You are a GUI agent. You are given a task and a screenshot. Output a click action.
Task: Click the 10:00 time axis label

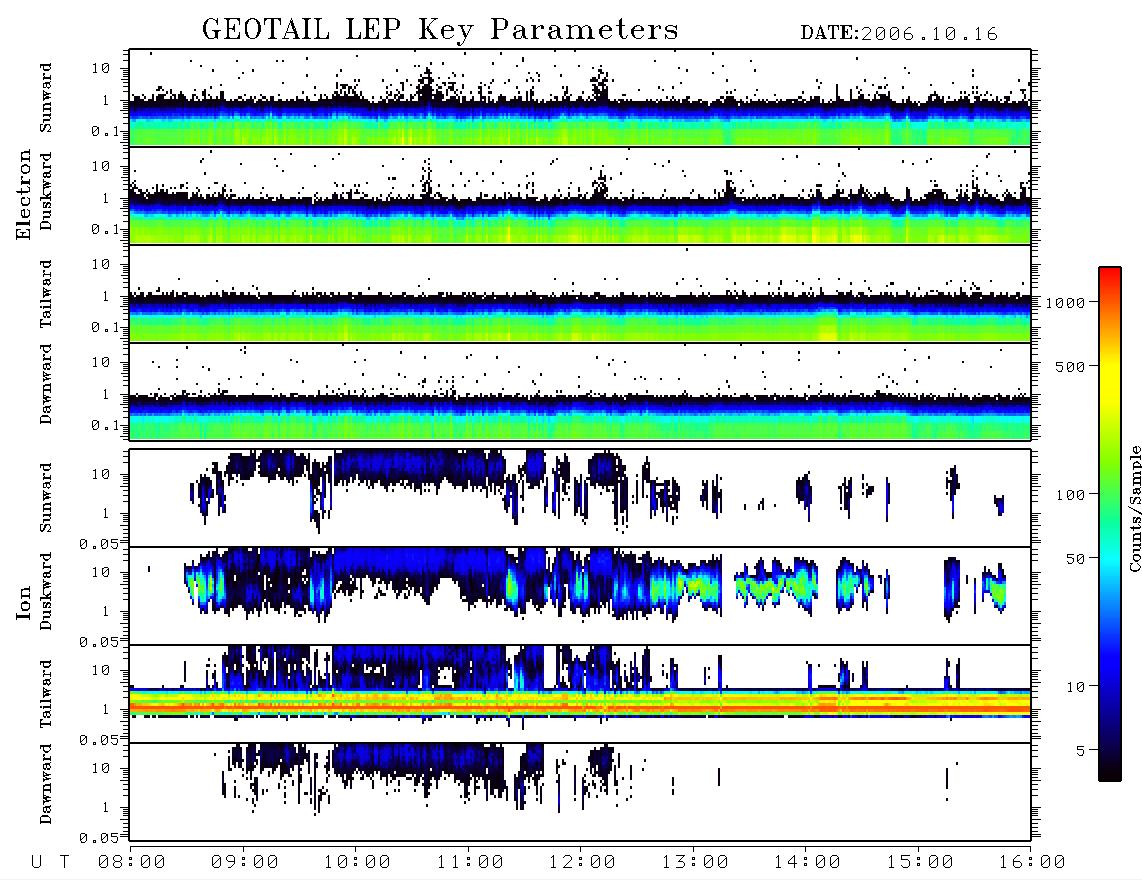pyautogui.click(x=357, y=863)
